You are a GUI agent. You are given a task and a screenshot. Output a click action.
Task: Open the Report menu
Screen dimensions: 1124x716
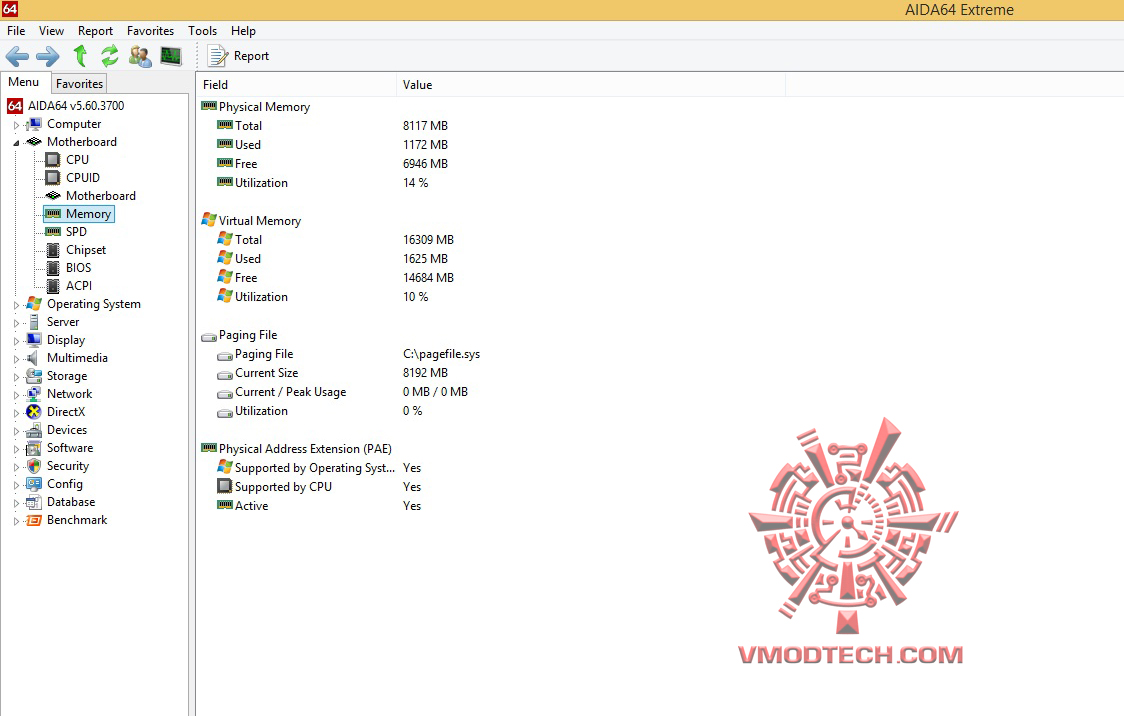coord(95,31)
